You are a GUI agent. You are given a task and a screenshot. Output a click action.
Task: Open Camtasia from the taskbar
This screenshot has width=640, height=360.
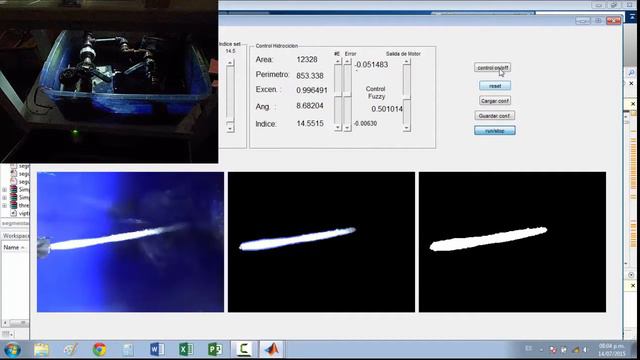244,350
